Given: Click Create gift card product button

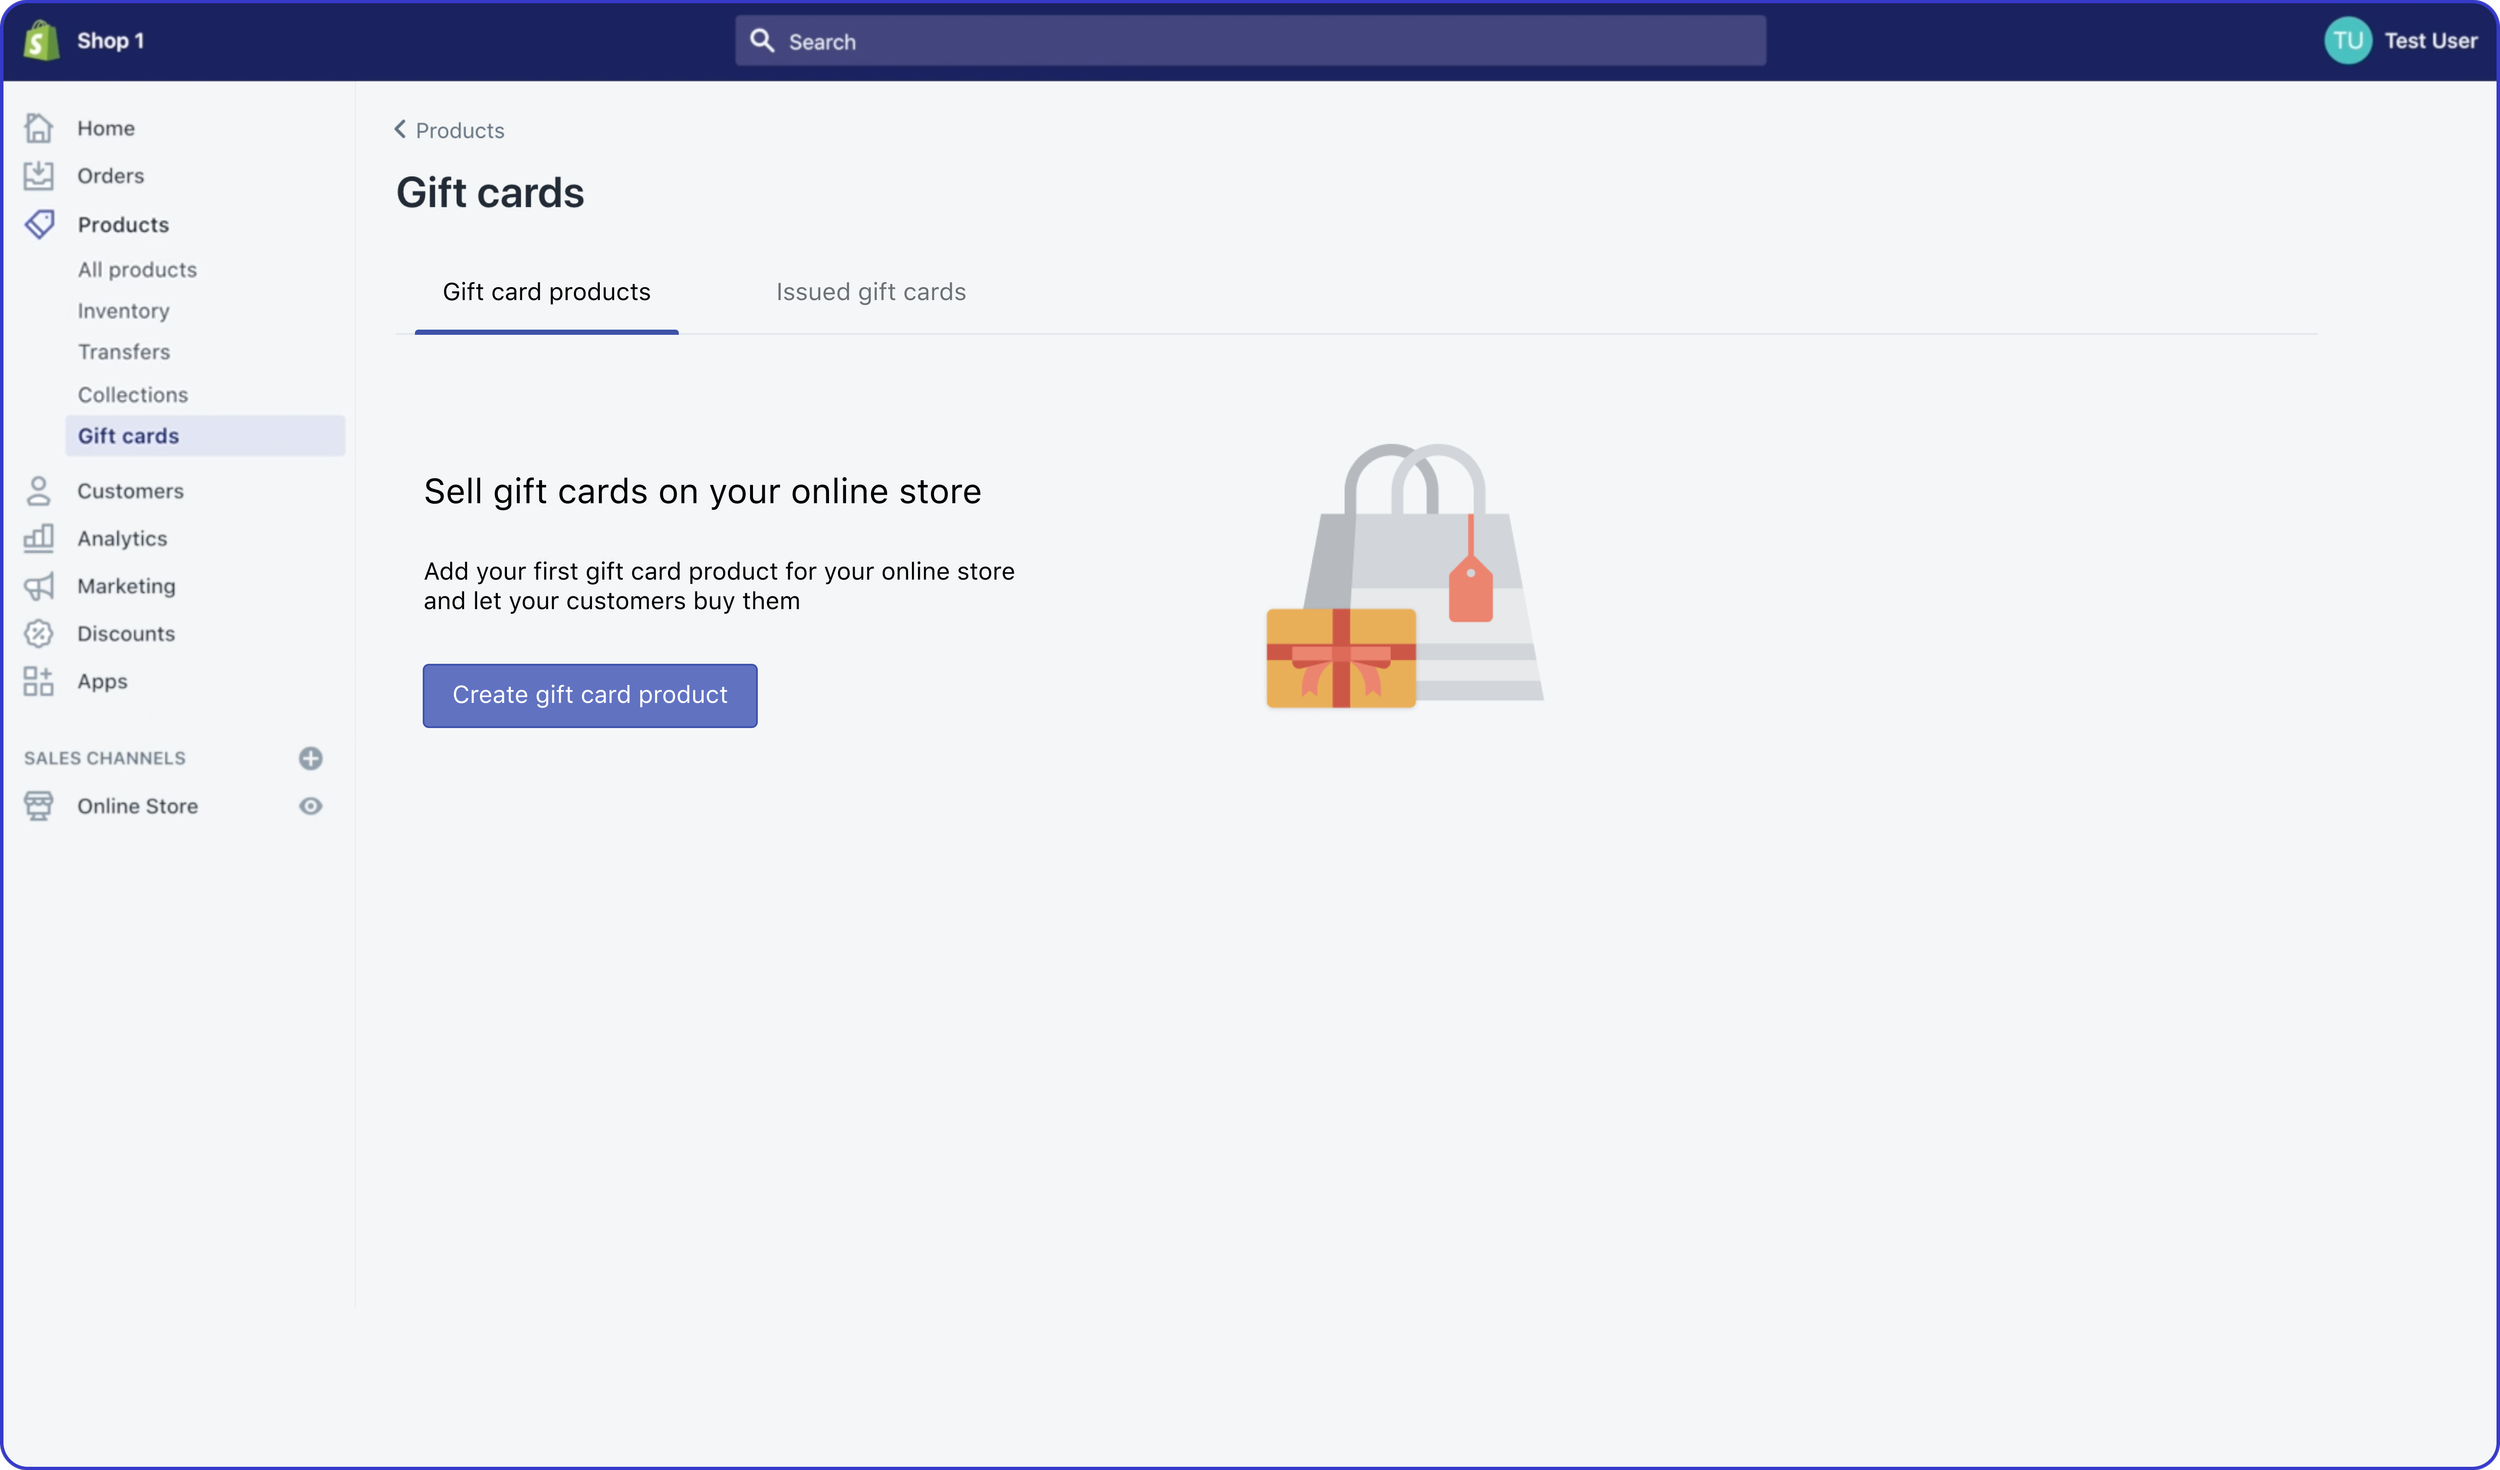Looking at the screenshot, I should click(x=589, y=695).
